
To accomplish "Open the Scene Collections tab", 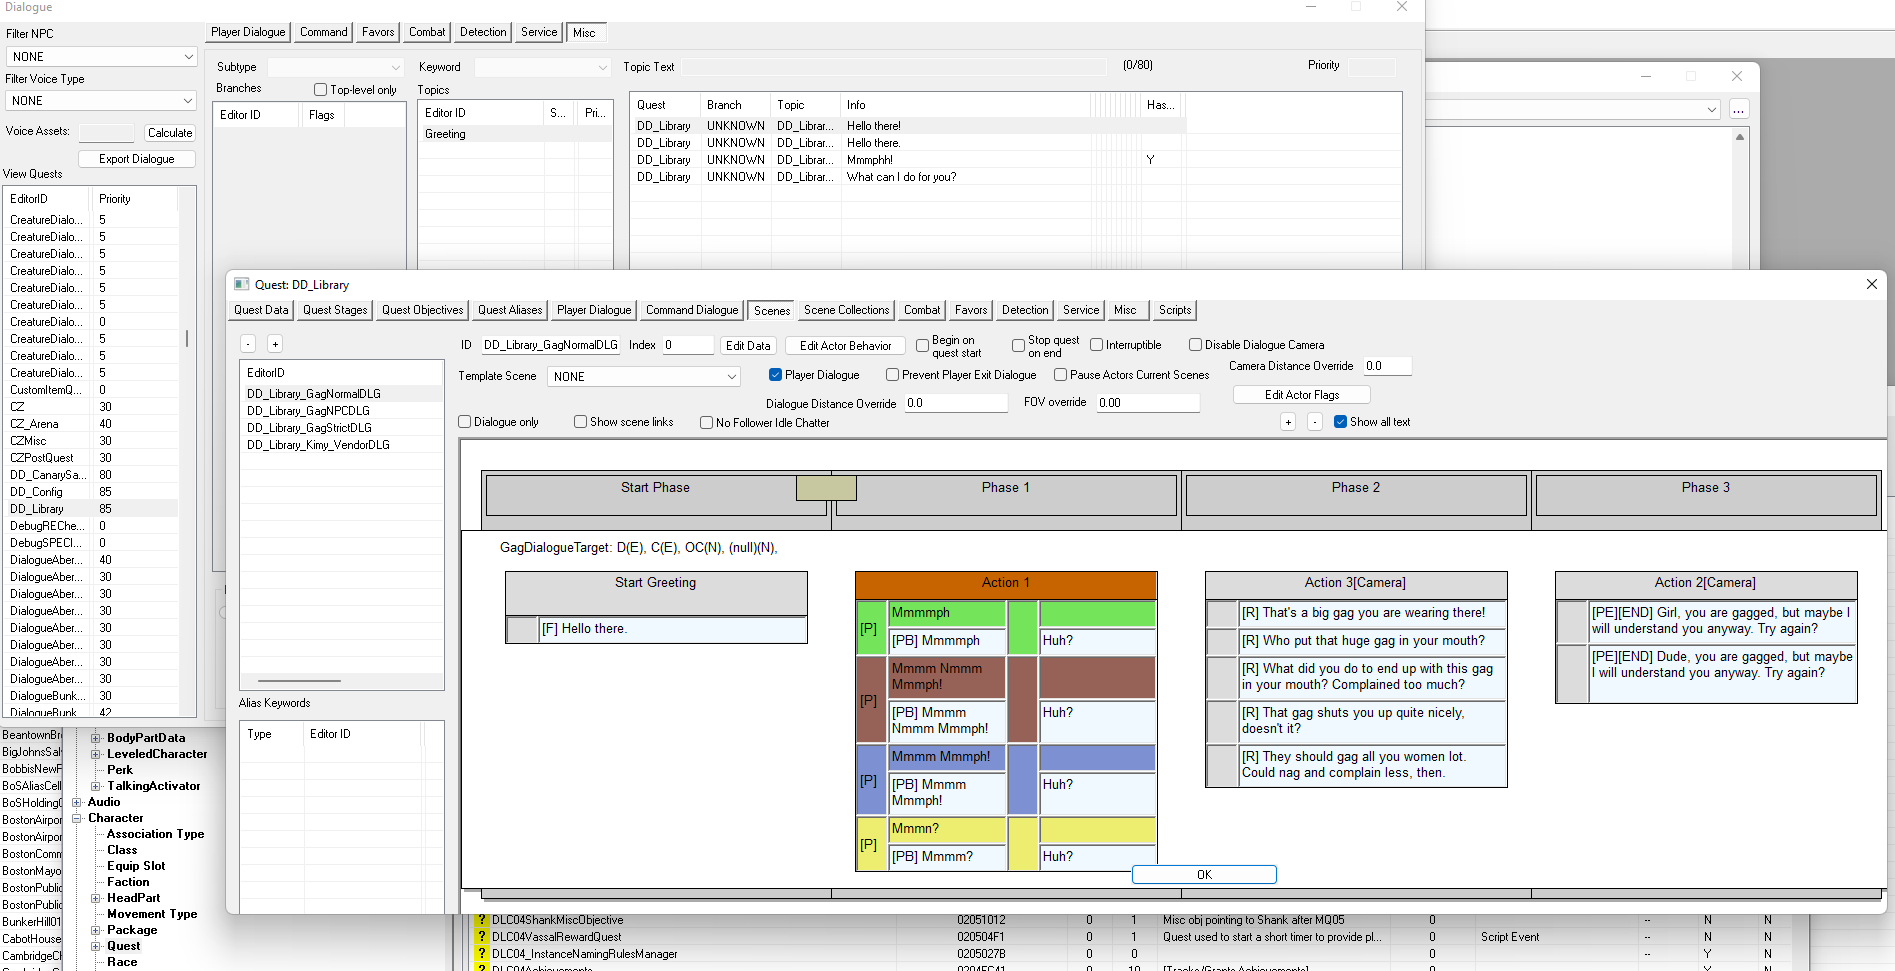I will coord(846,310).
